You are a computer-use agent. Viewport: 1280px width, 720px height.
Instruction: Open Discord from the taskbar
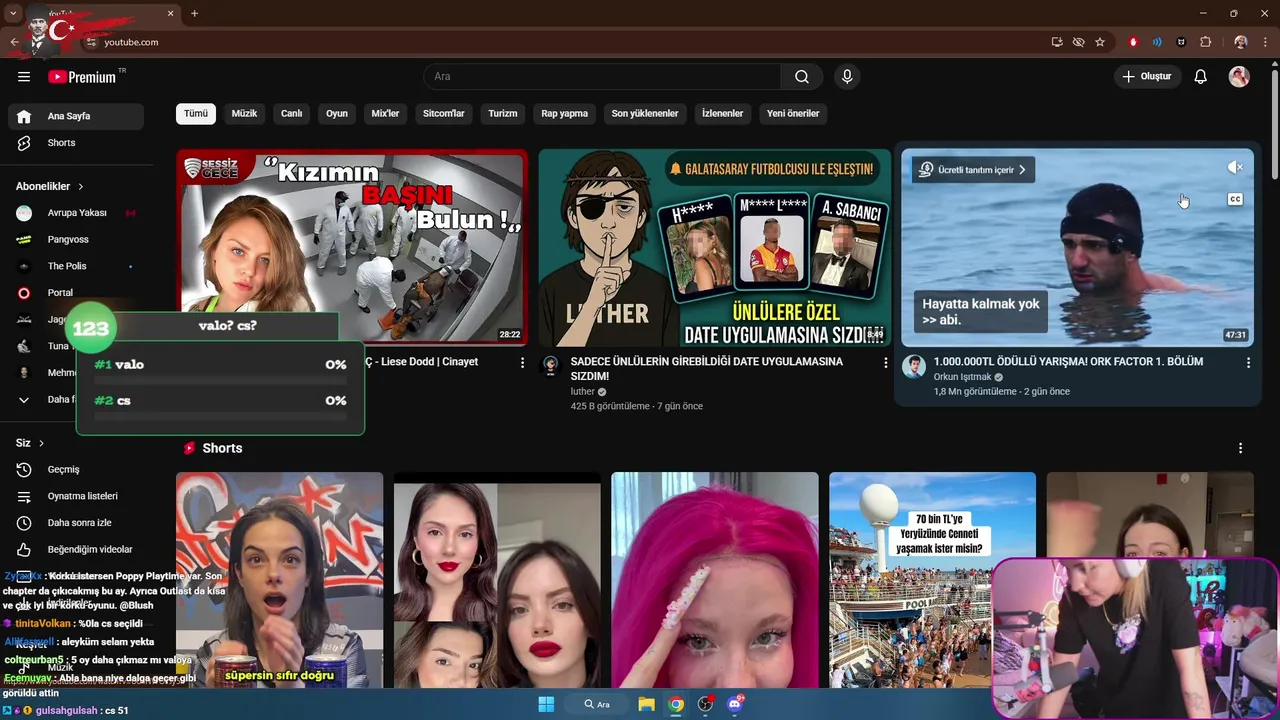point(736,704)
